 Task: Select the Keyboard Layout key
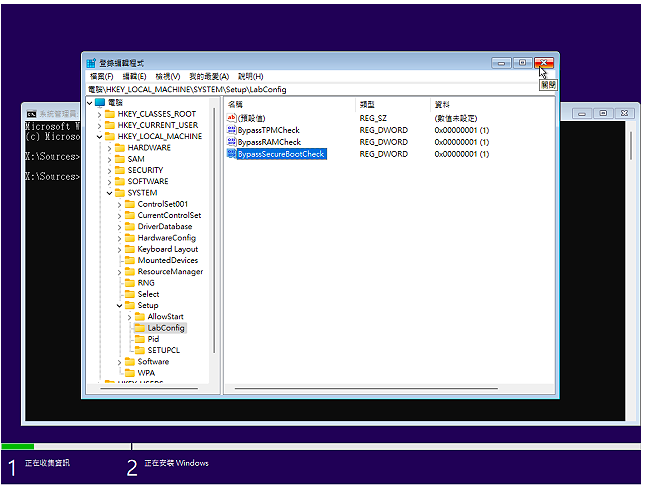click(168, 249)
